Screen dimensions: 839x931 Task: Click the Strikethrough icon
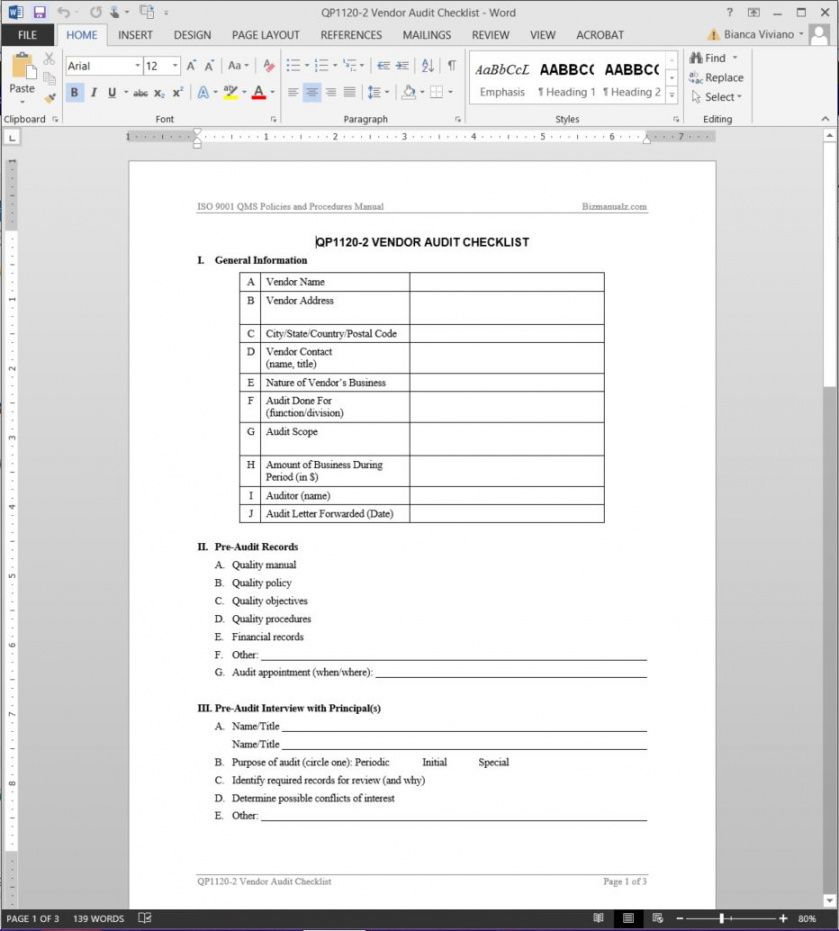[x=140, y=92]
